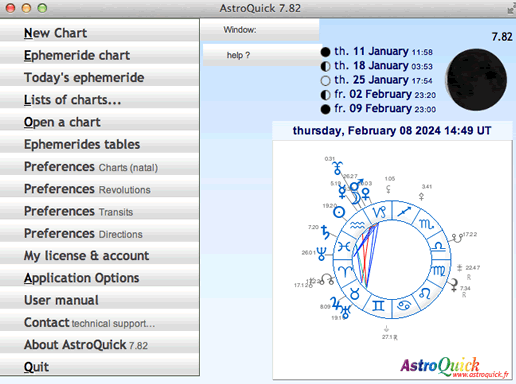
Task: Click the Leo sign segment
Action: (425, 293)
